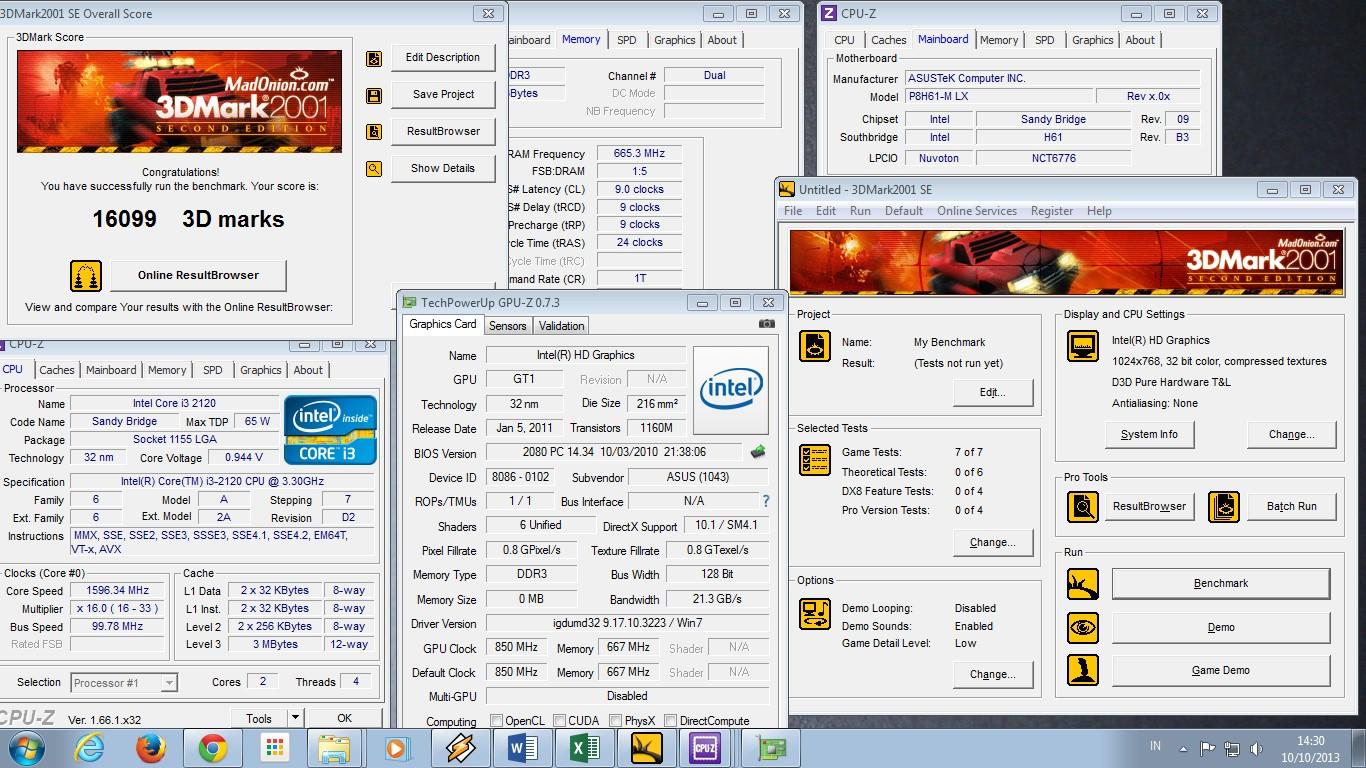This screenshot has height=768, width=1366.
Task: Open Google Chrome from the taskbar
Action: coord(212,747)
